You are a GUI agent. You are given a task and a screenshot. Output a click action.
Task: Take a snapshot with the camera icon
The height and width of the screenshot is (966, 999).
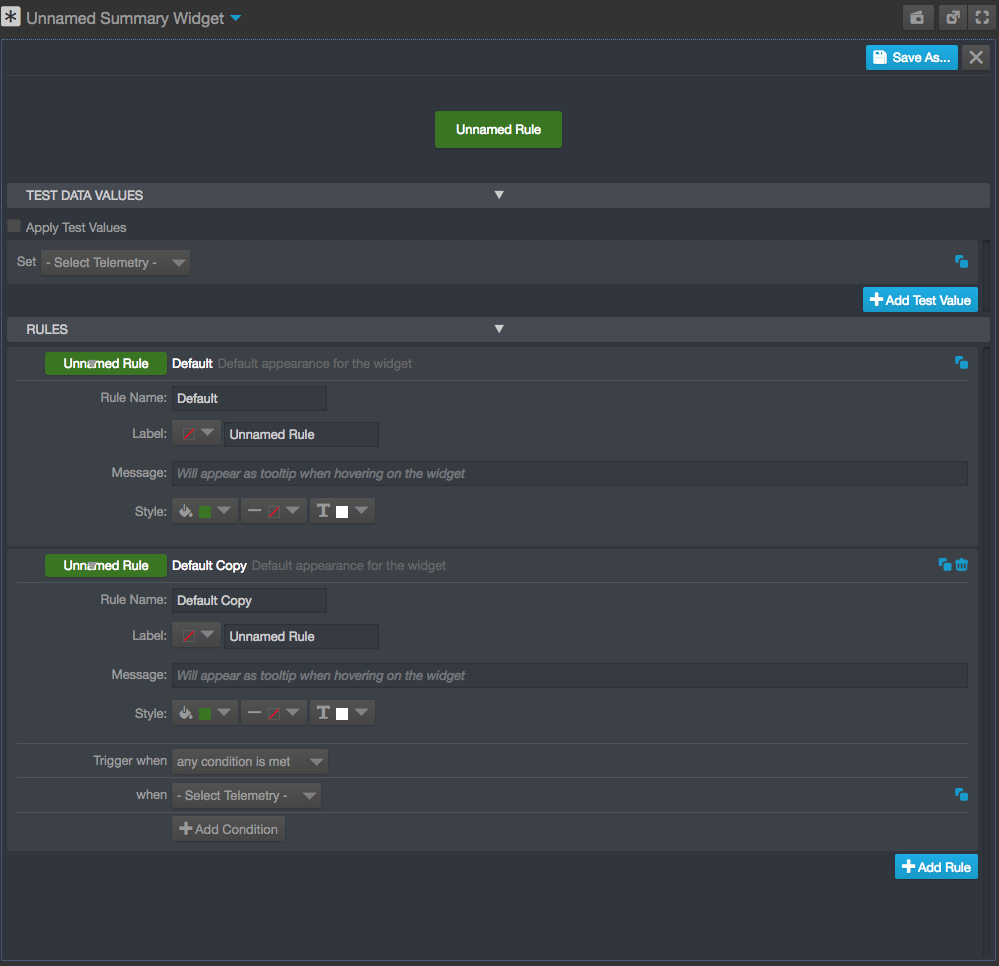click(917, 17)
